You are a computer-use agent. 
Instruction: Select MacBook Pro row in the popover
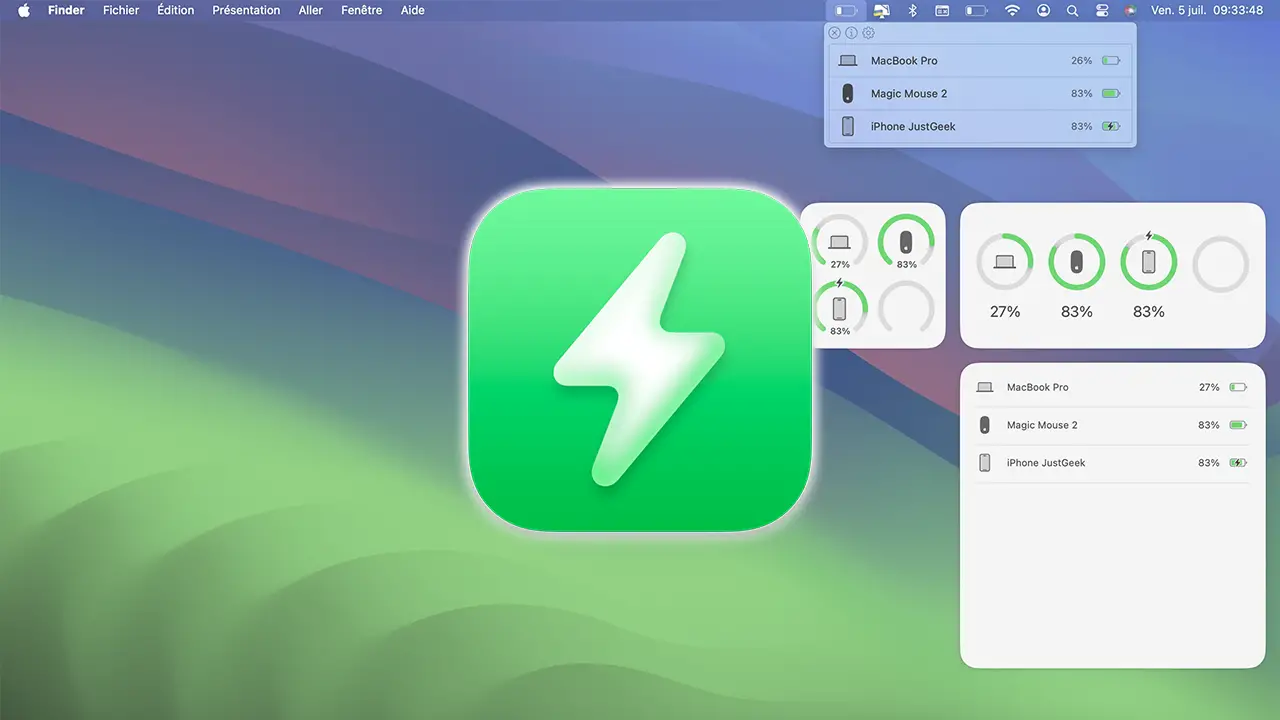[x=980, y=60]
